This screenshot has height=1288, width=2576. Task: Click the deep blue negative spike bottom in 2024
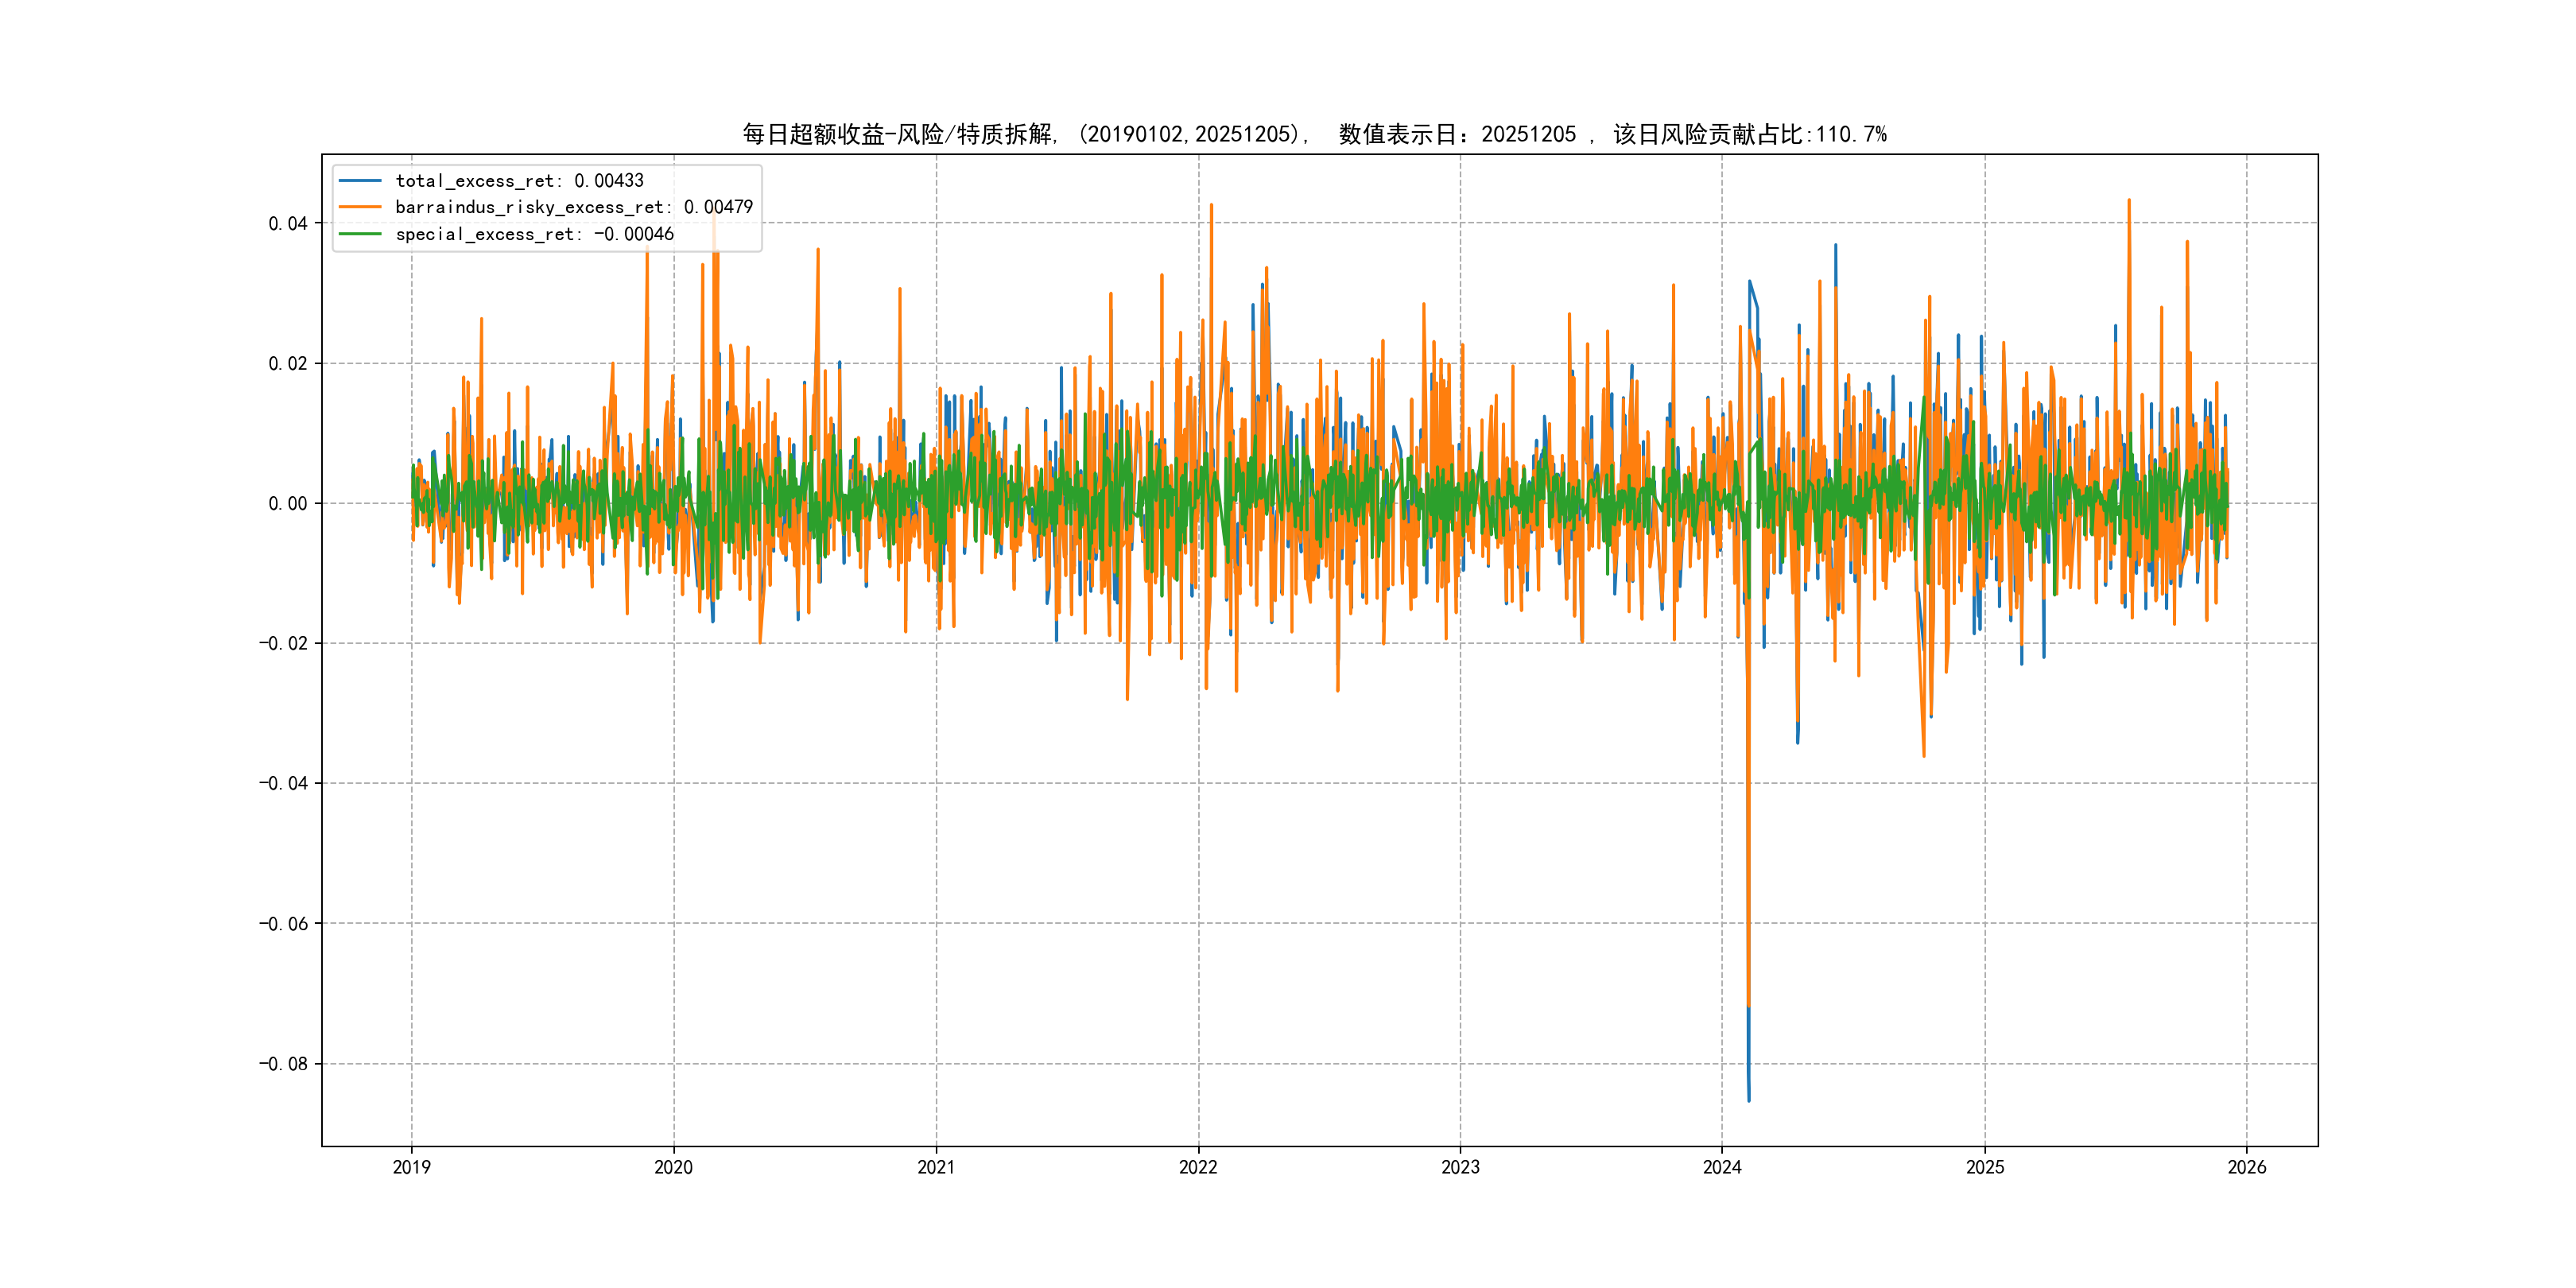1749,1098
